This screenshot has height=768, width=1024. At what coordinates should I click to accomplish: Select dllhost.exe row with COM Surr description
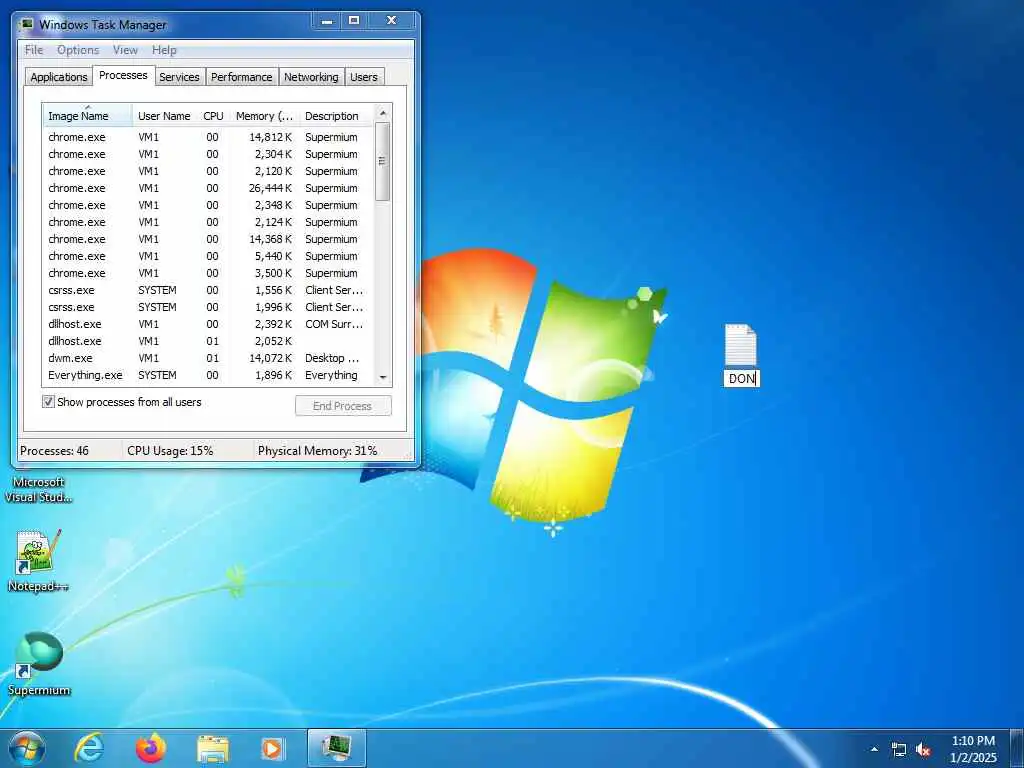tap(208, 324)
